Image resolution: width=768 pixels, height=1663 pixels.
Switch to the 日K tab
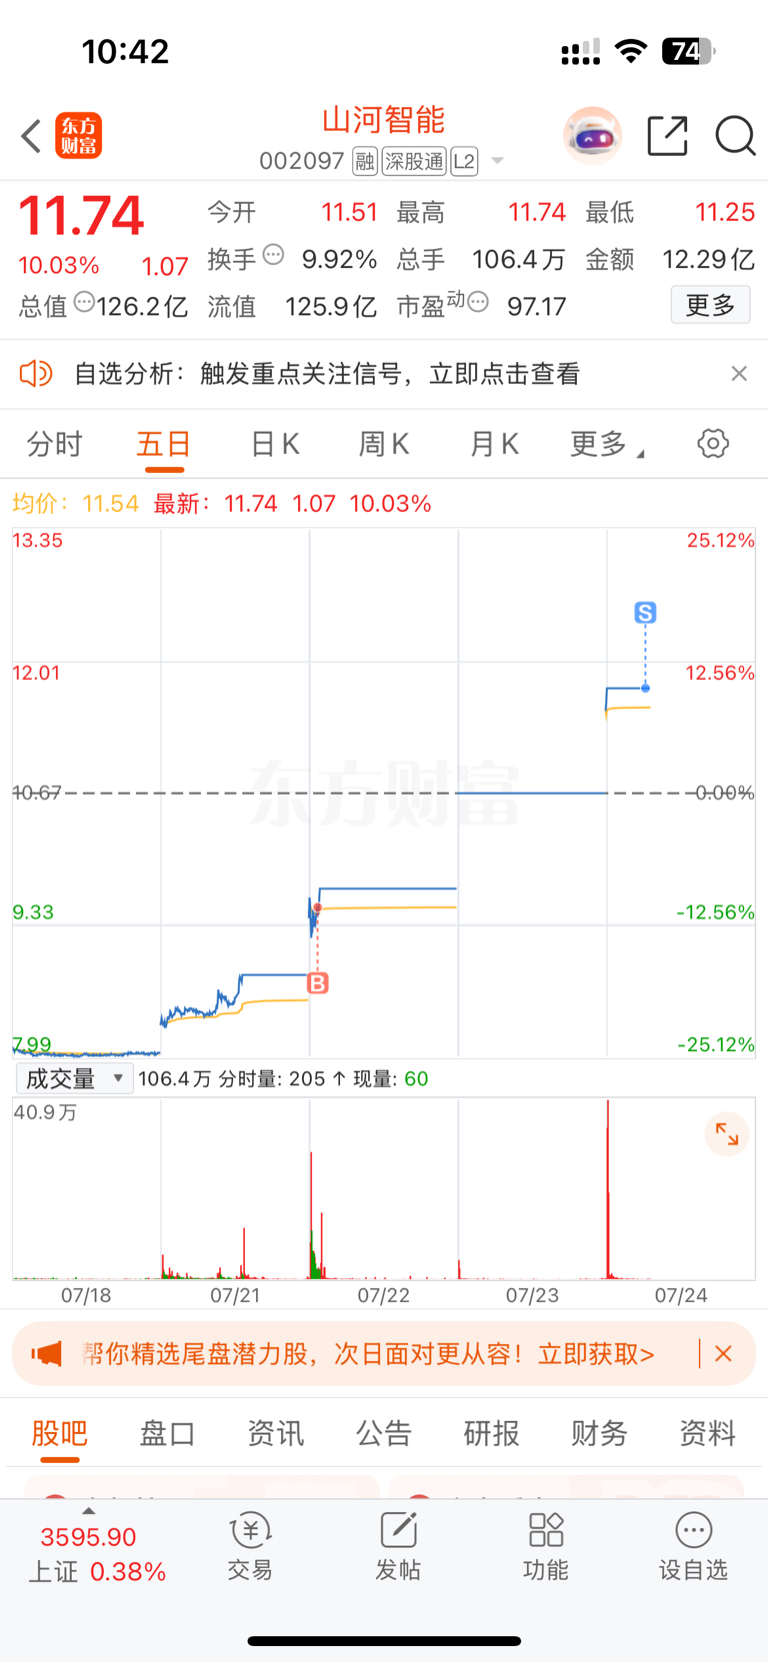275,444
